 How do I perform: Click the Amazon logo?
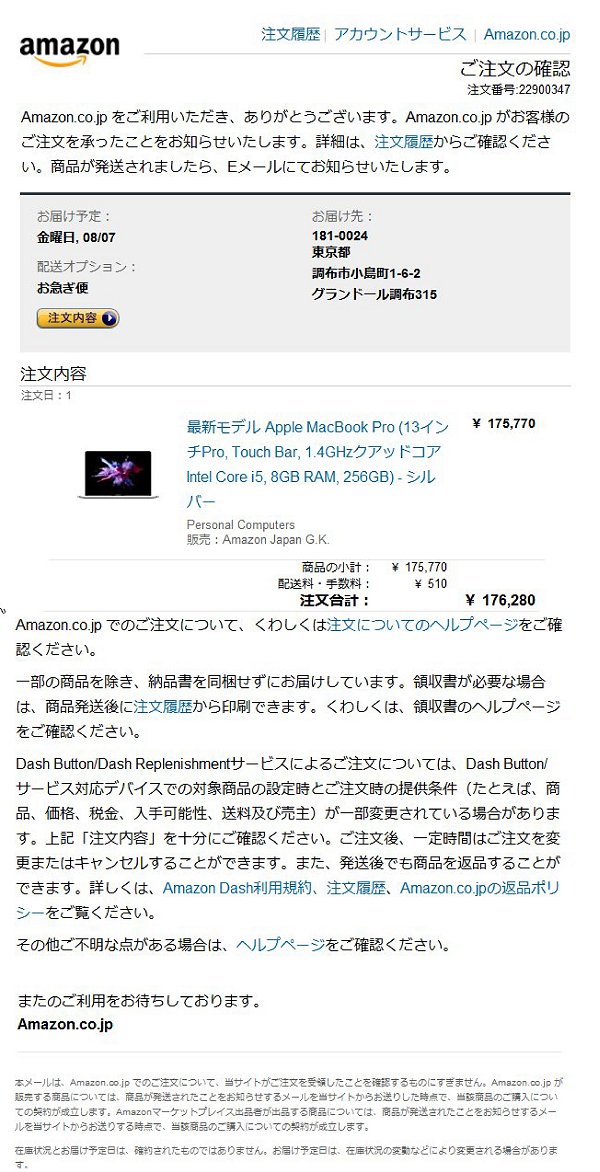click(x=69, y=50)
